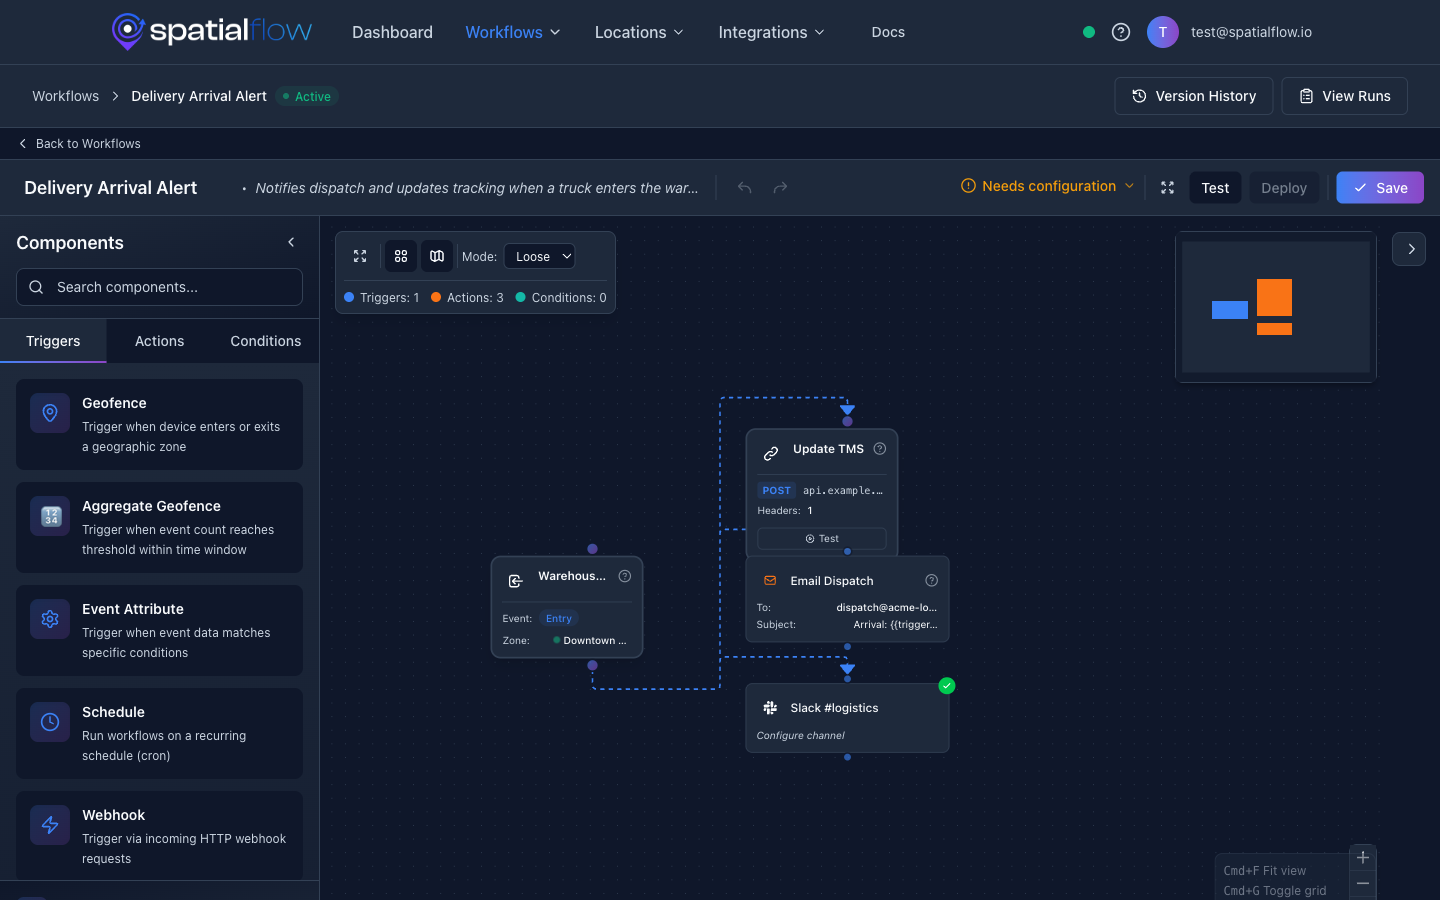
Task: Collapse the Components panel with its chevron
Action: click(290, 242)
